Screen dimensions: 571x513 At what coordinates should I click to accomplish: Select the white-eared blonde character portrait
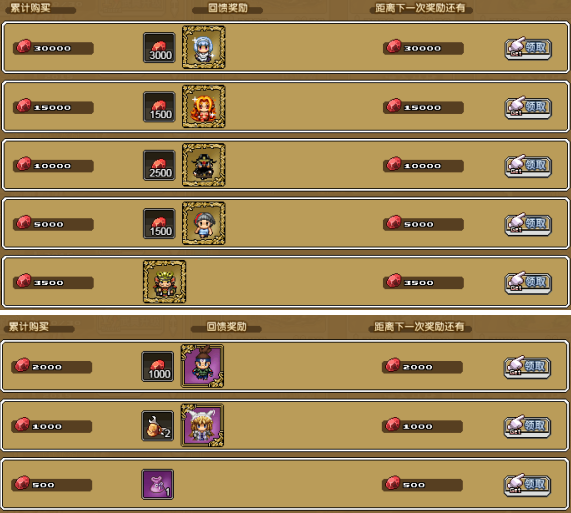tap(202, 426)
